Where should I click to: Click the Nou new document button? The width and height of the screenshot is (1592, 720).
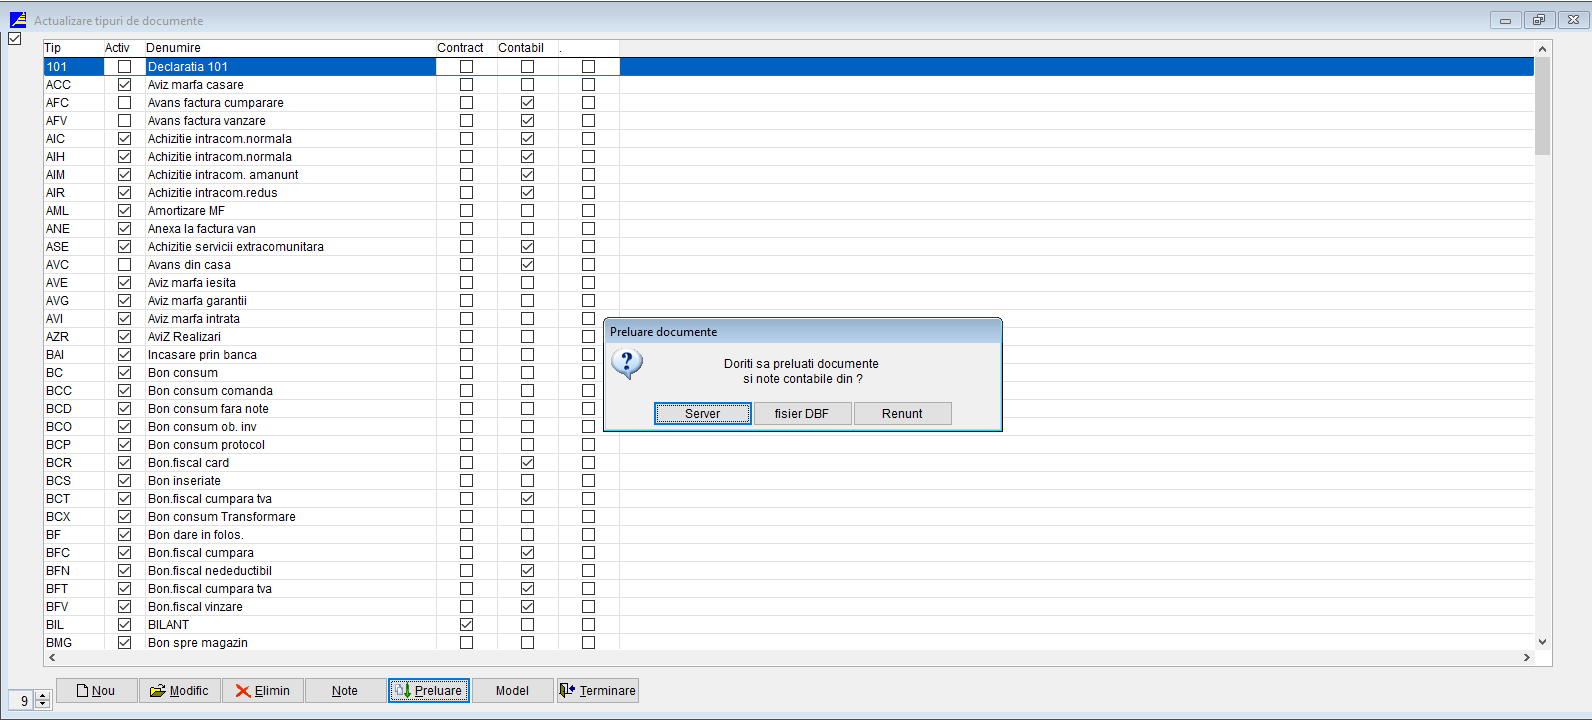point(96,690)
